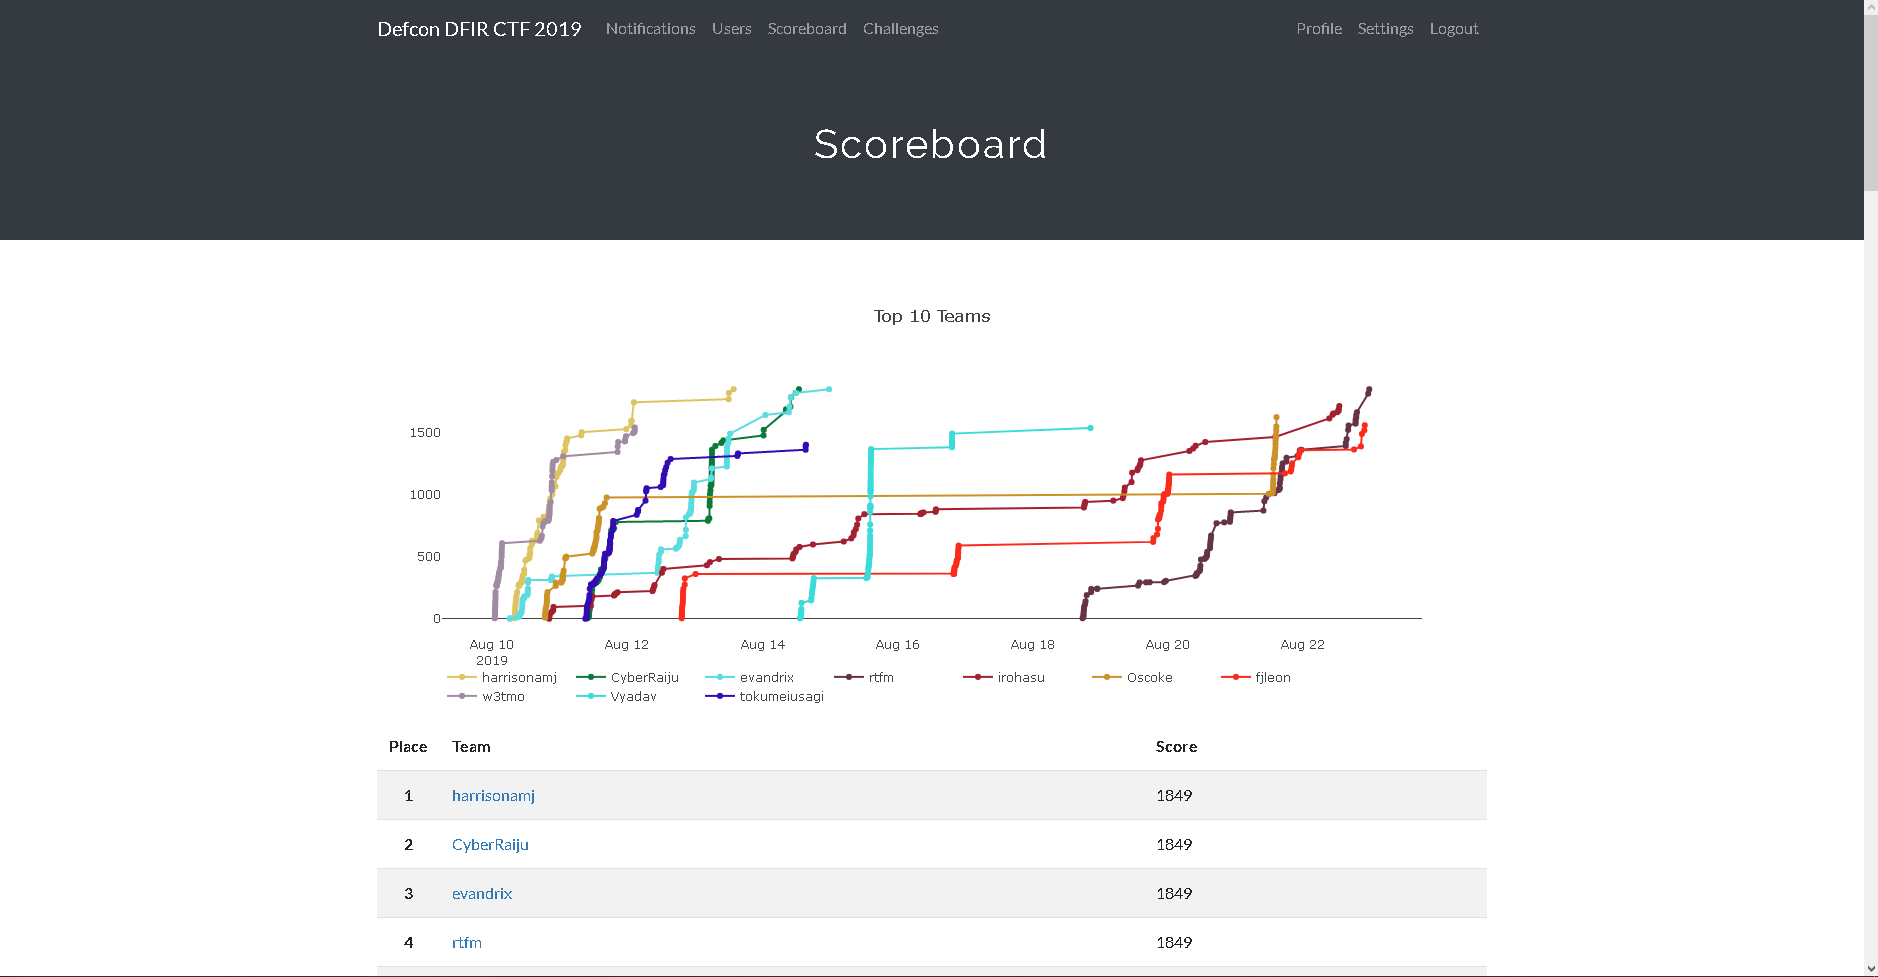Click the Place column header

point(408,747)
